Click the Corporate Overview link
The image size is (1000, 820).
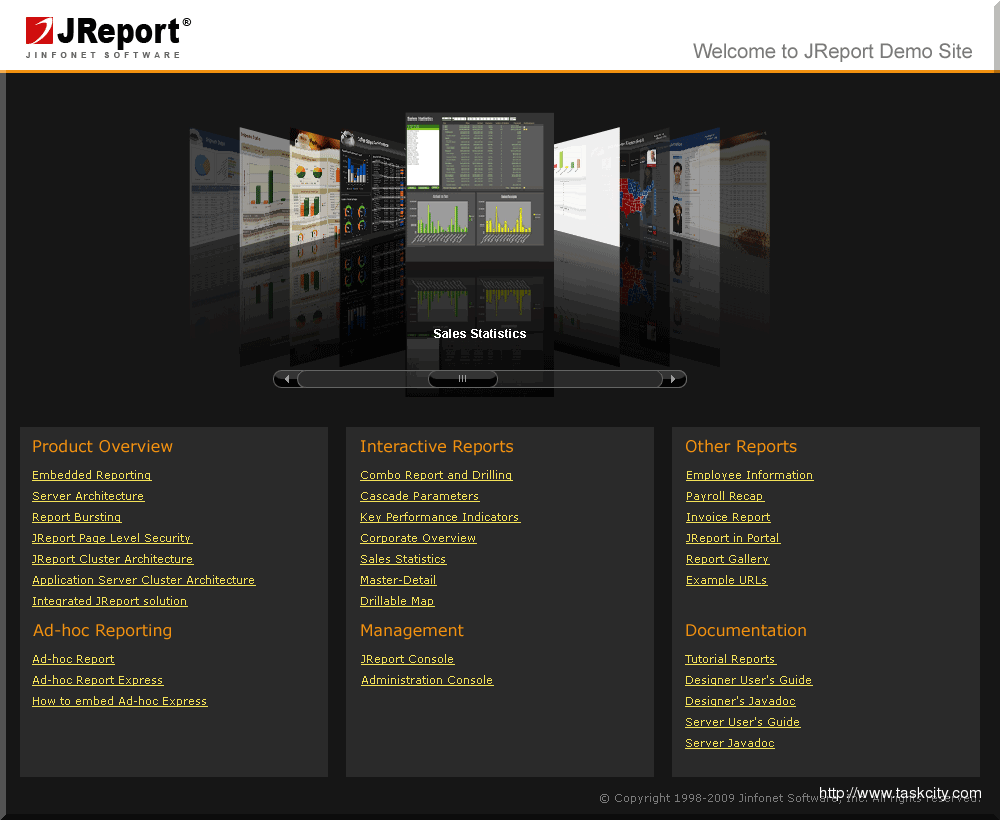pos(418,538)
